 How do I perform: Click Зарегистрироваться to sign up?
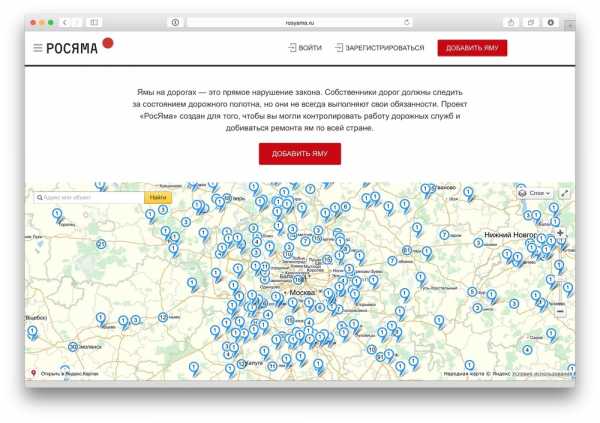380,48
